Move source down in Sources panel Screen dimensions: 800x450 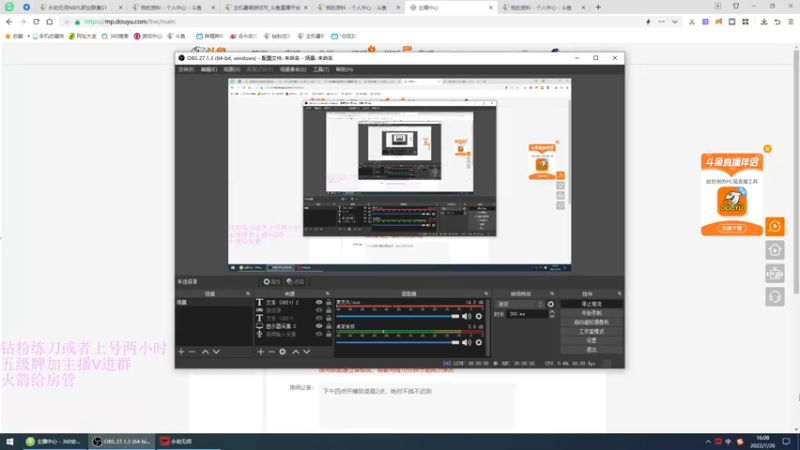coord(307,352)
